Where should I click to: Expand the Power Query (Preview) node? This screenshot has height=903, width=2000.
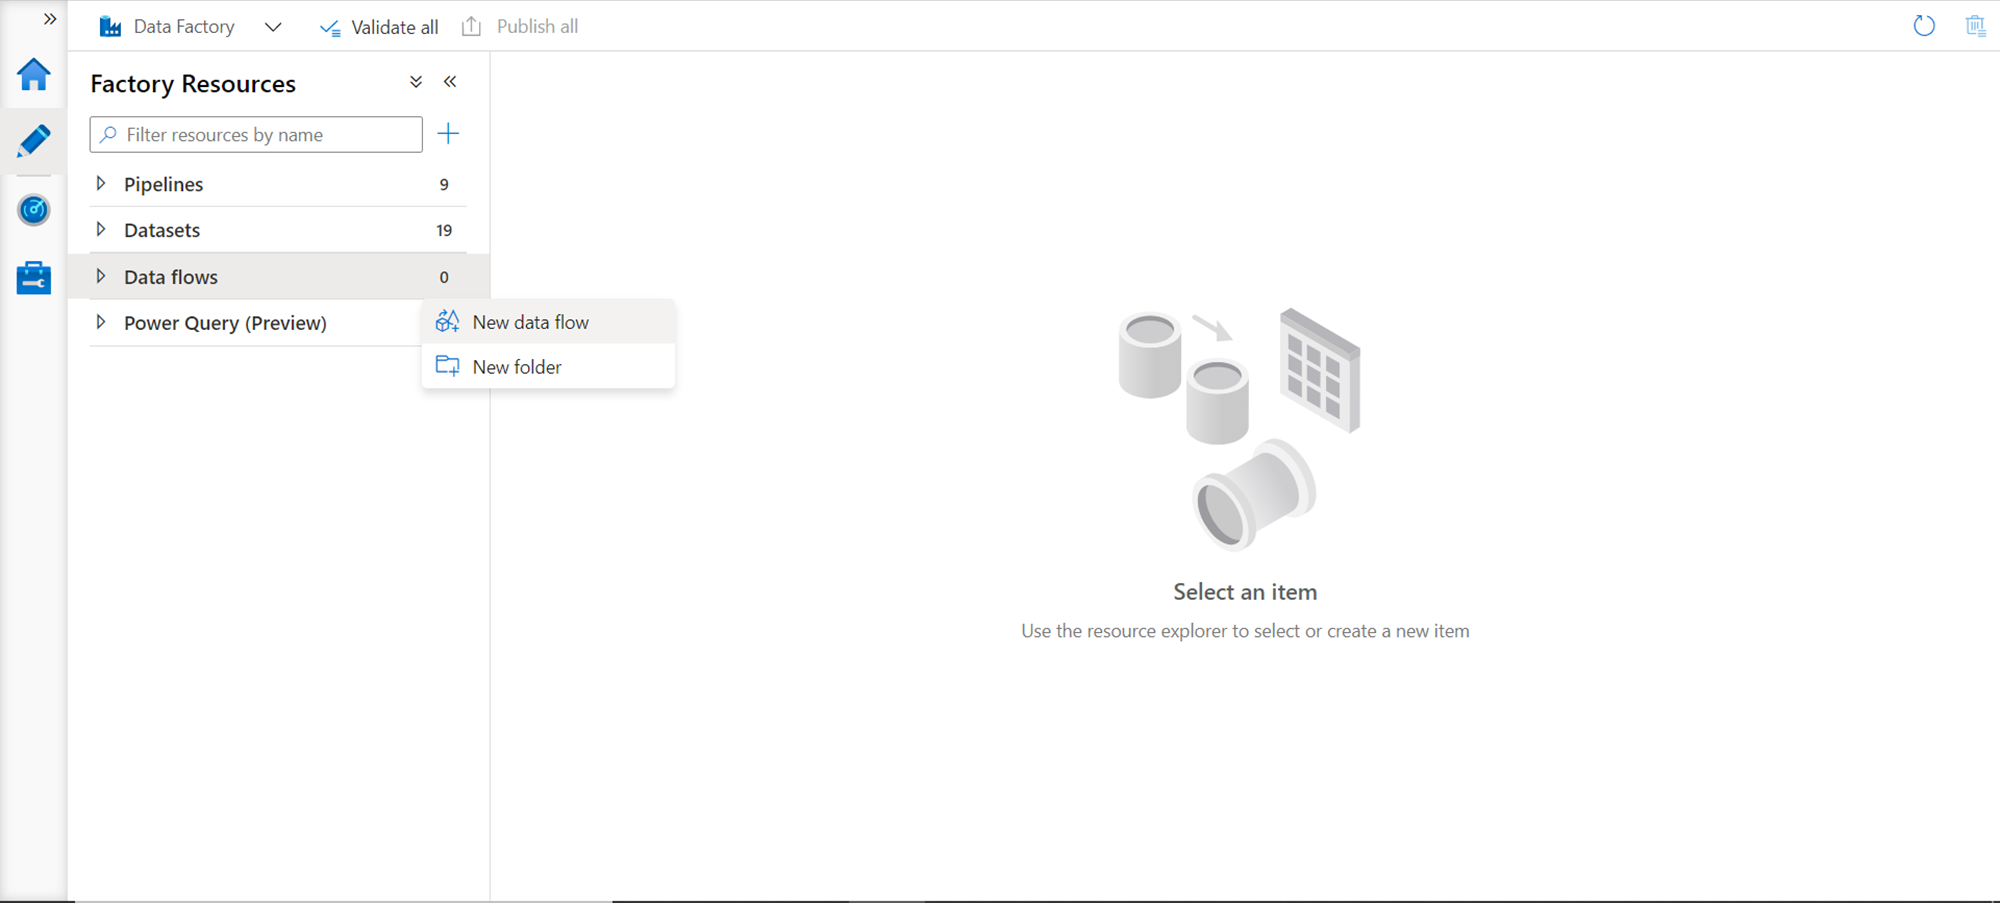tap(101, 323)
